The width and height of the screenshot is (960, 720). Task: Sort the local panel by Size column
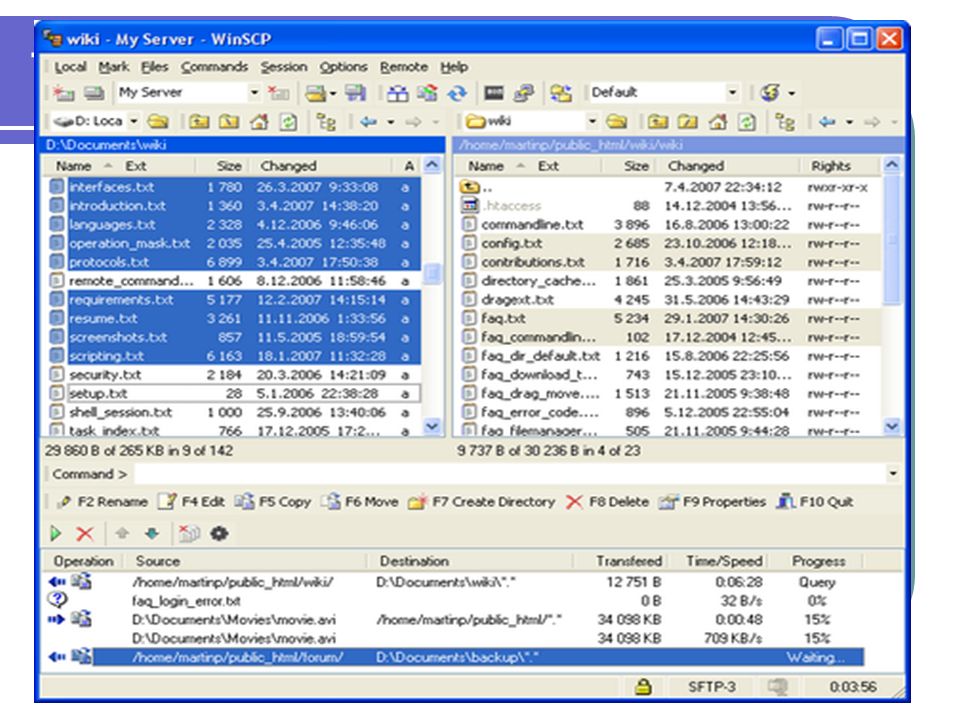click(222, 166)
